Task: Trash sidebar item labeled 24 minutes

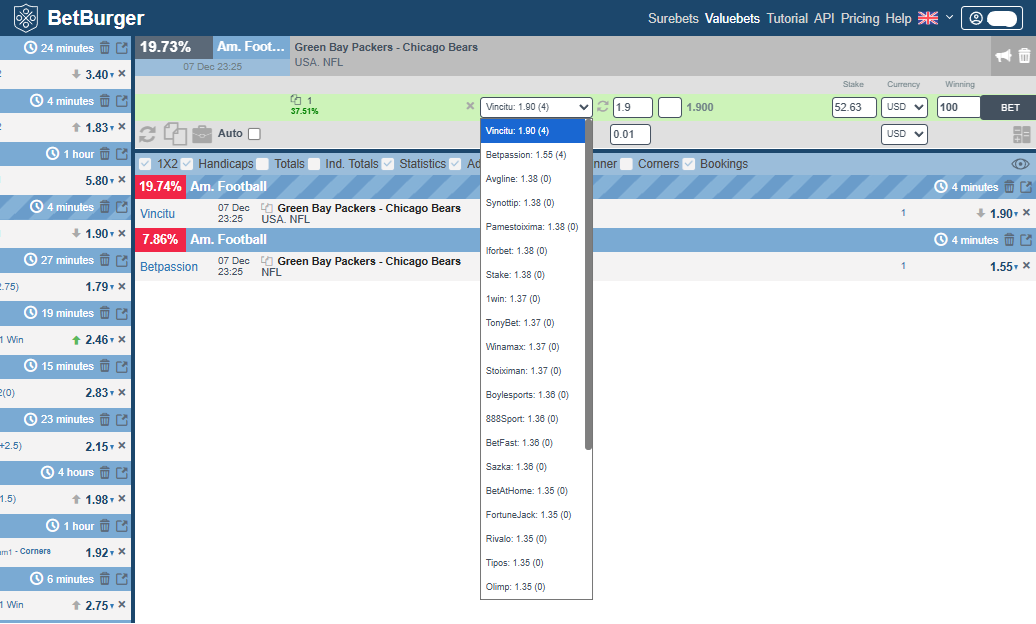Action: coord(105,48)
